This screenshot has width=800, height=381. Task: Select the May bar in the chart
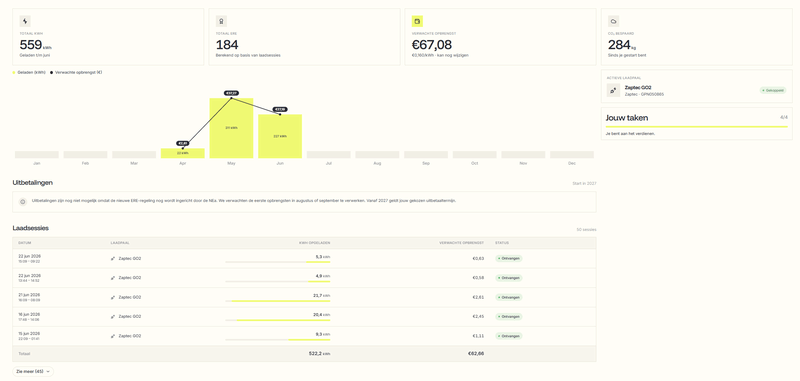click(x=232, y=128)
